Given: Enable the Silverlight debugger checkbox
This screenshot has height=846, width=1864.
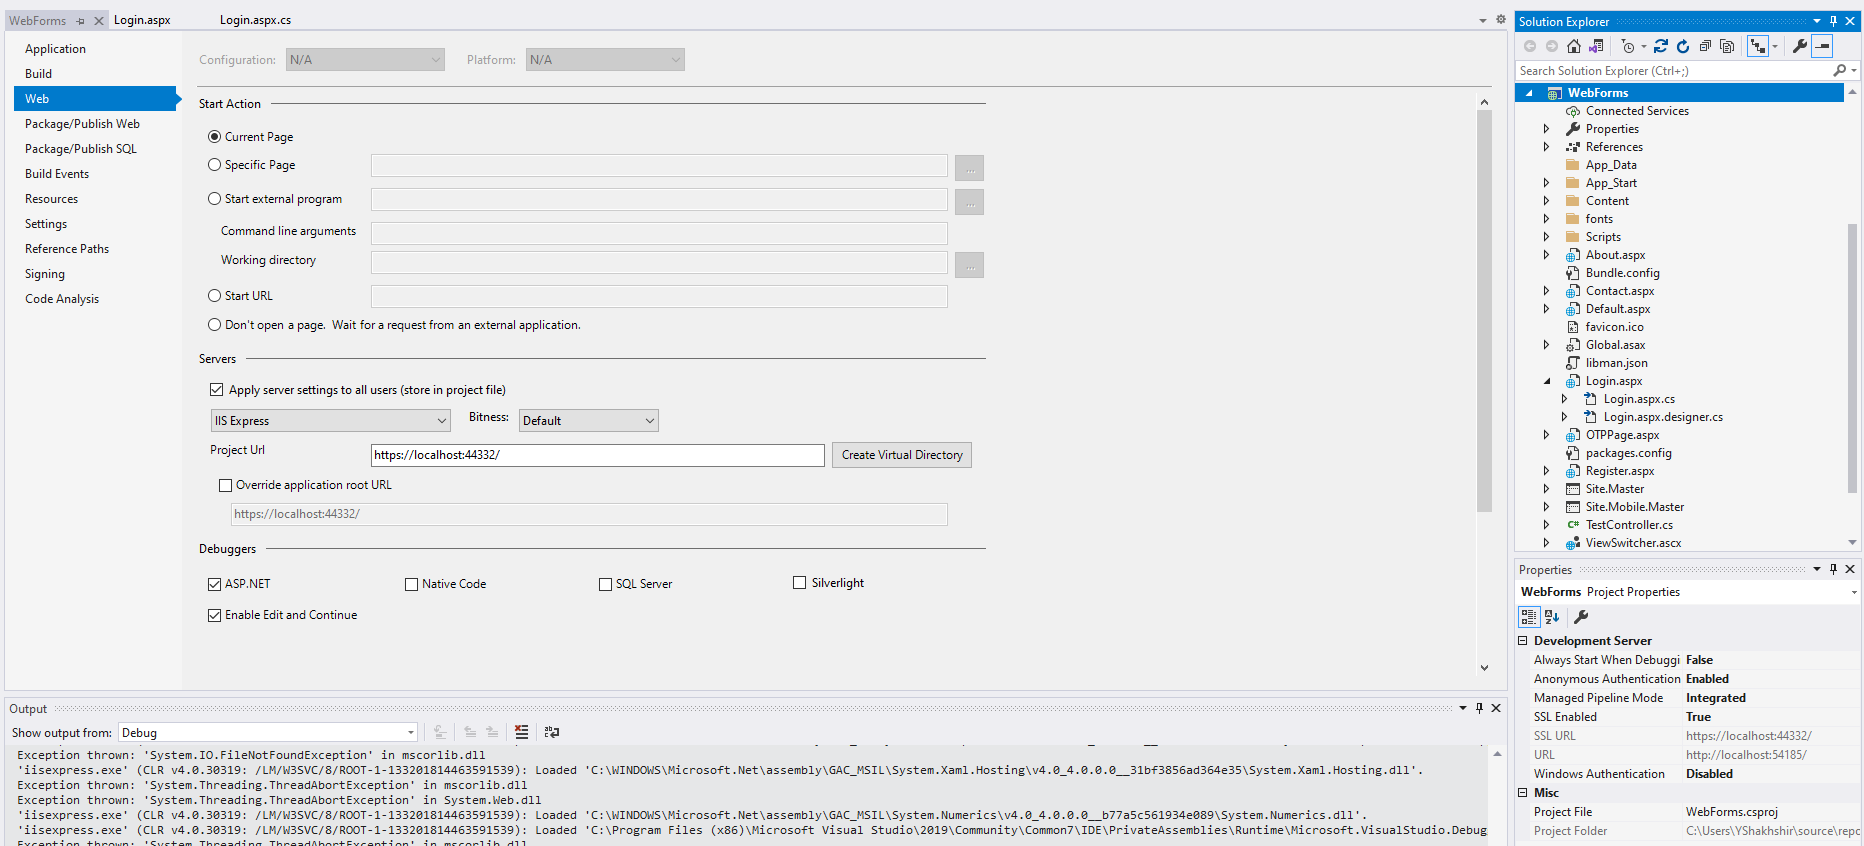Looking at the screenshot, I should [799, 583].
